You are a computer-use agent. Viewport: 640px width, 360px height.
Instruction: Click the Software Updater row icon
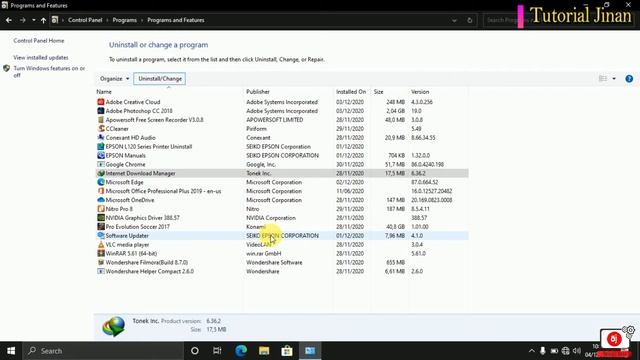[101, 236]
